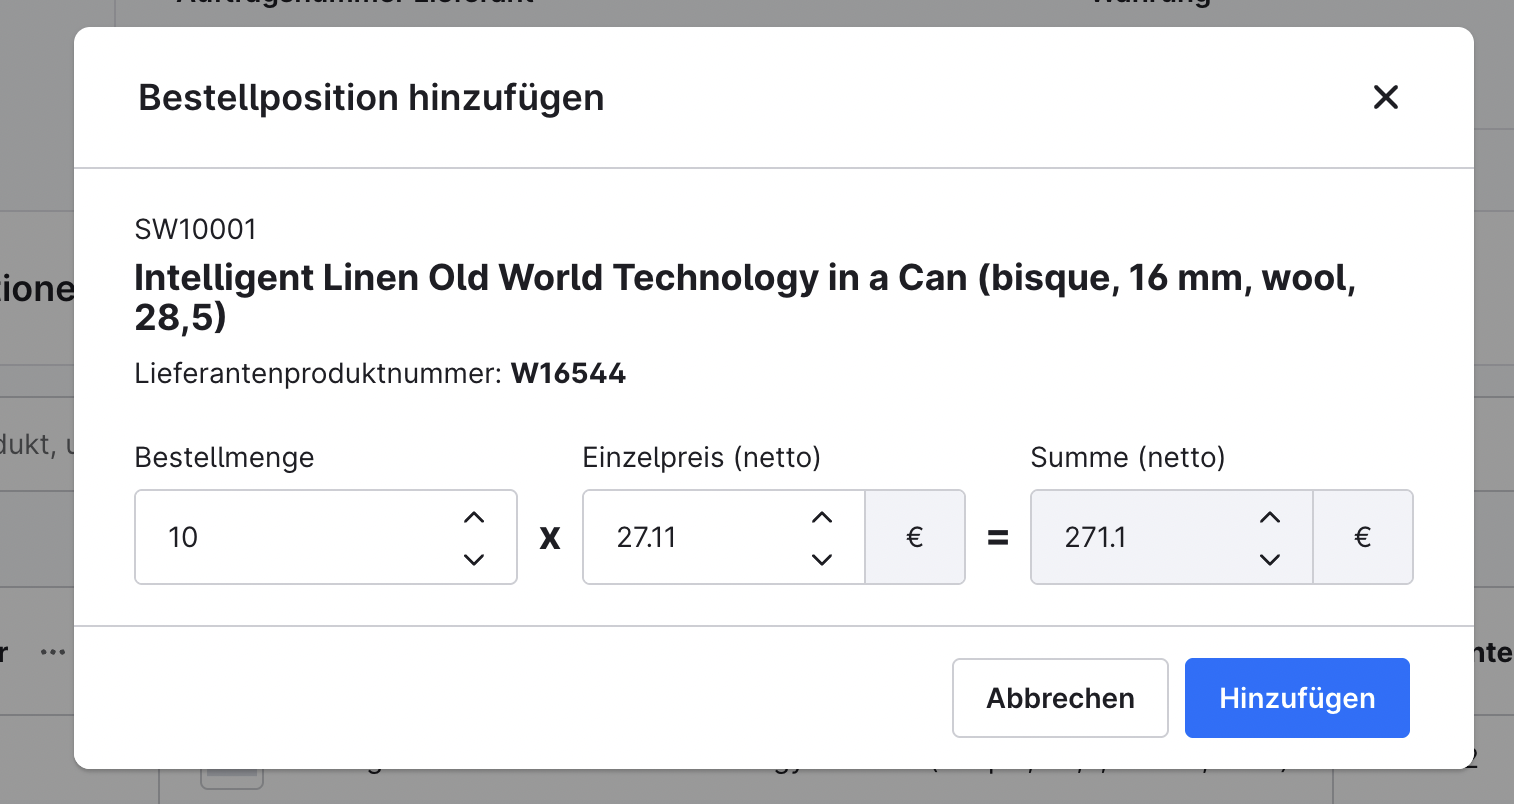Decrease the Bestellmenge using the down arrow
1514x804 pixels.
pyautogui.click(x=474, y=559)
